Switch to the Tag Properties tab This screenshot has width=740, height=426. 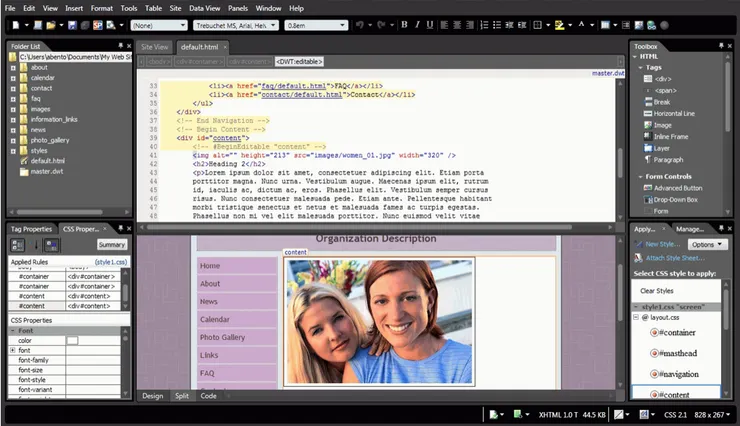coord(31,229)
